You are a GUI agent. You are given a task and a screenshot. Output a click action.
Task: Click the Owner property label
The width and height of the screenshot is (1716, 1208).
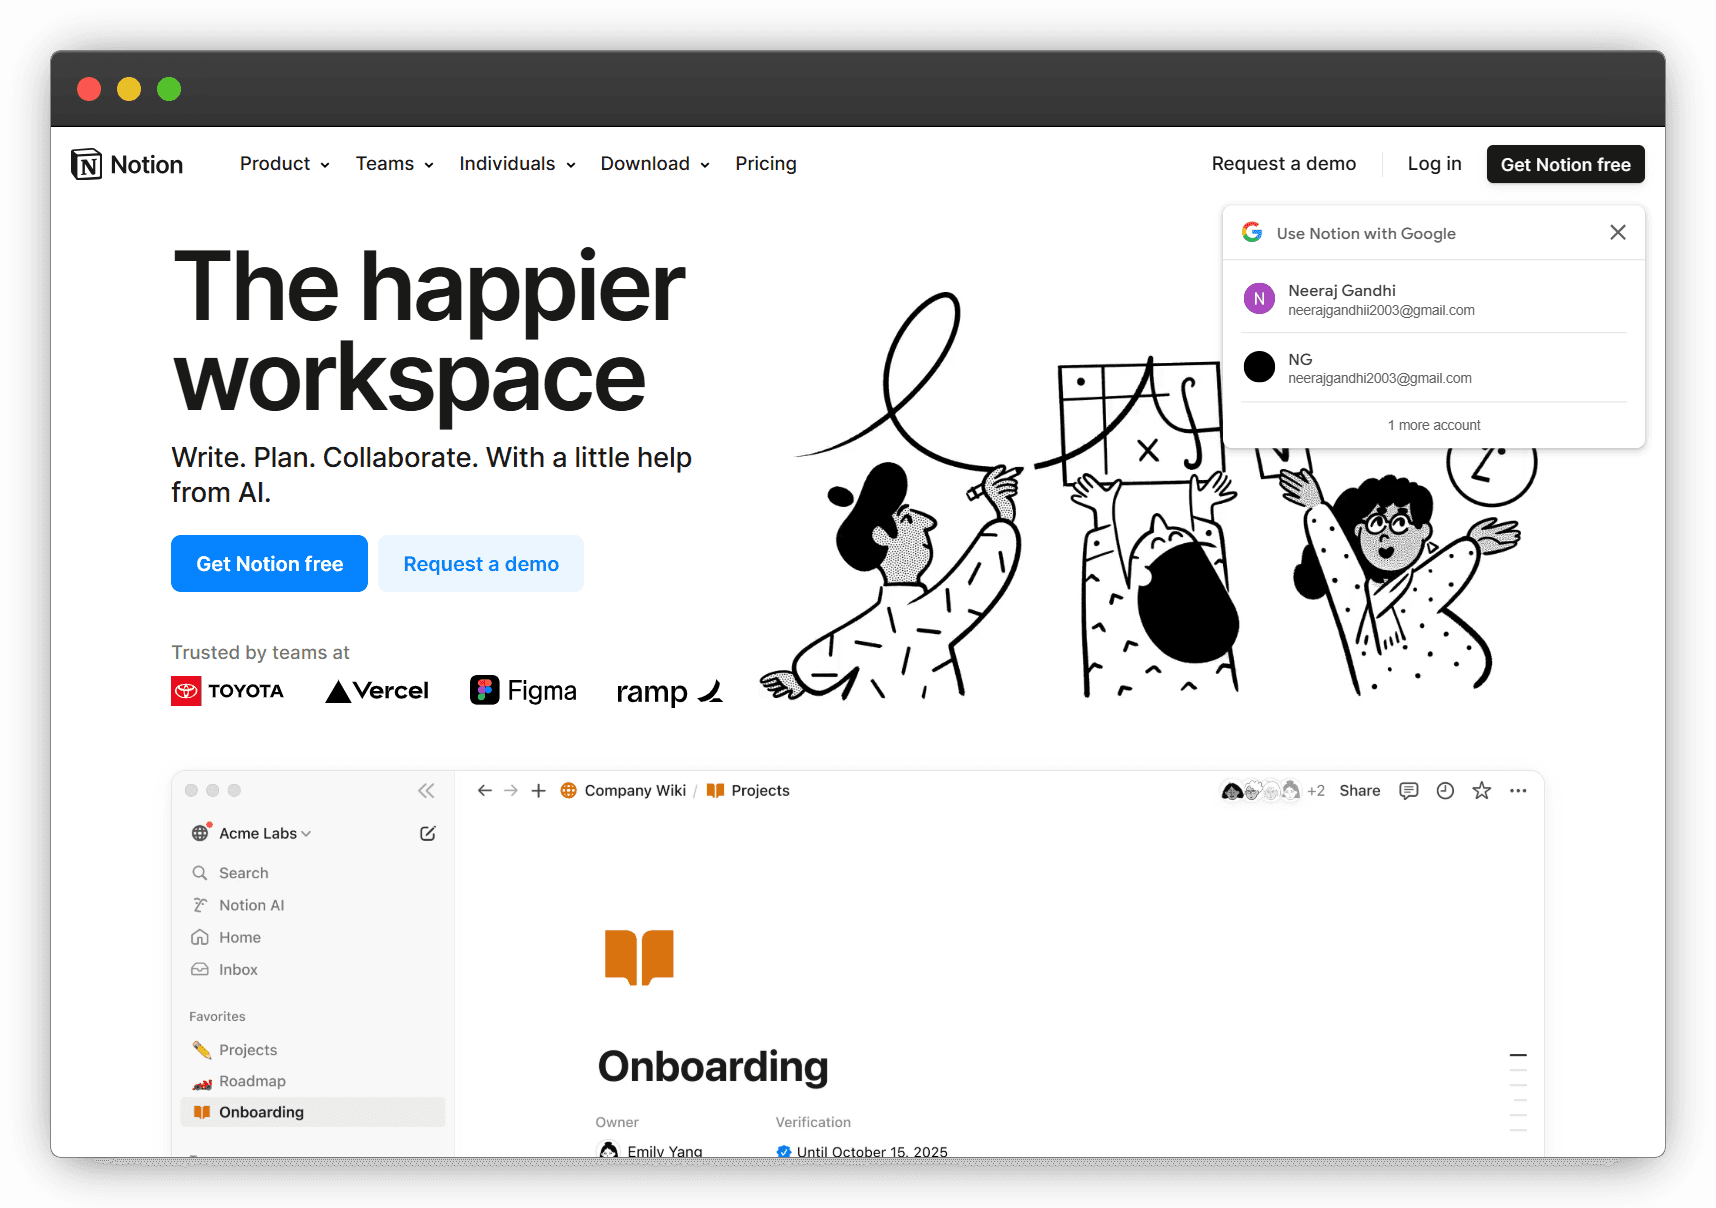[617, 1122]
